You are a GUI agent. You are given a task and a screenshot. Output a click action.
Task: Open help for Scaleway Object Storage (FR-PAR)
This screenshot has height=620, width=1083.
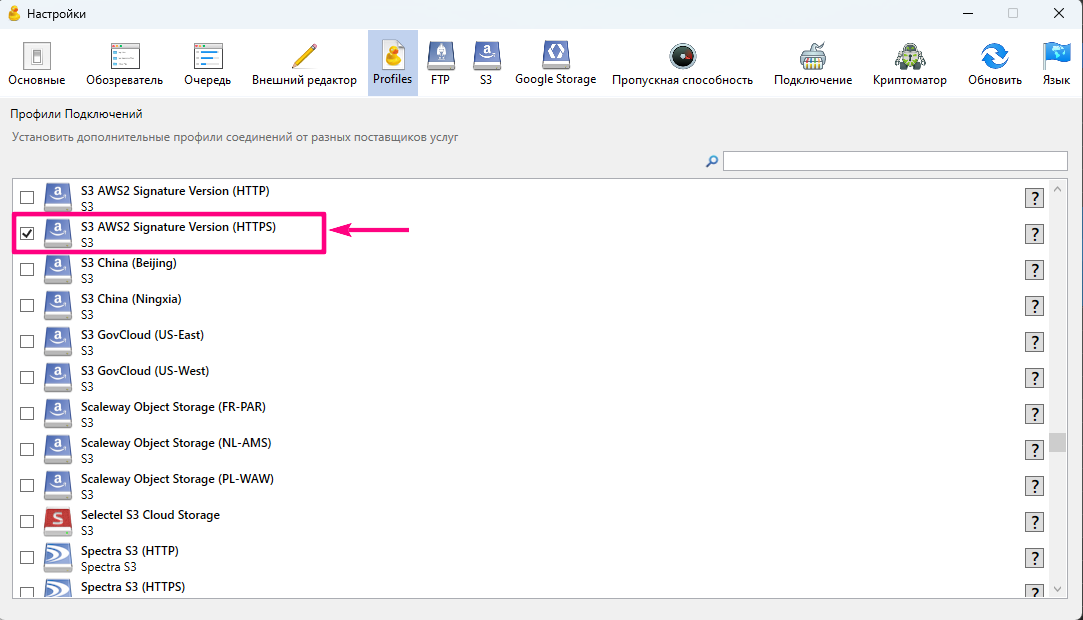pyautogui.click(x=1034, y=414)
